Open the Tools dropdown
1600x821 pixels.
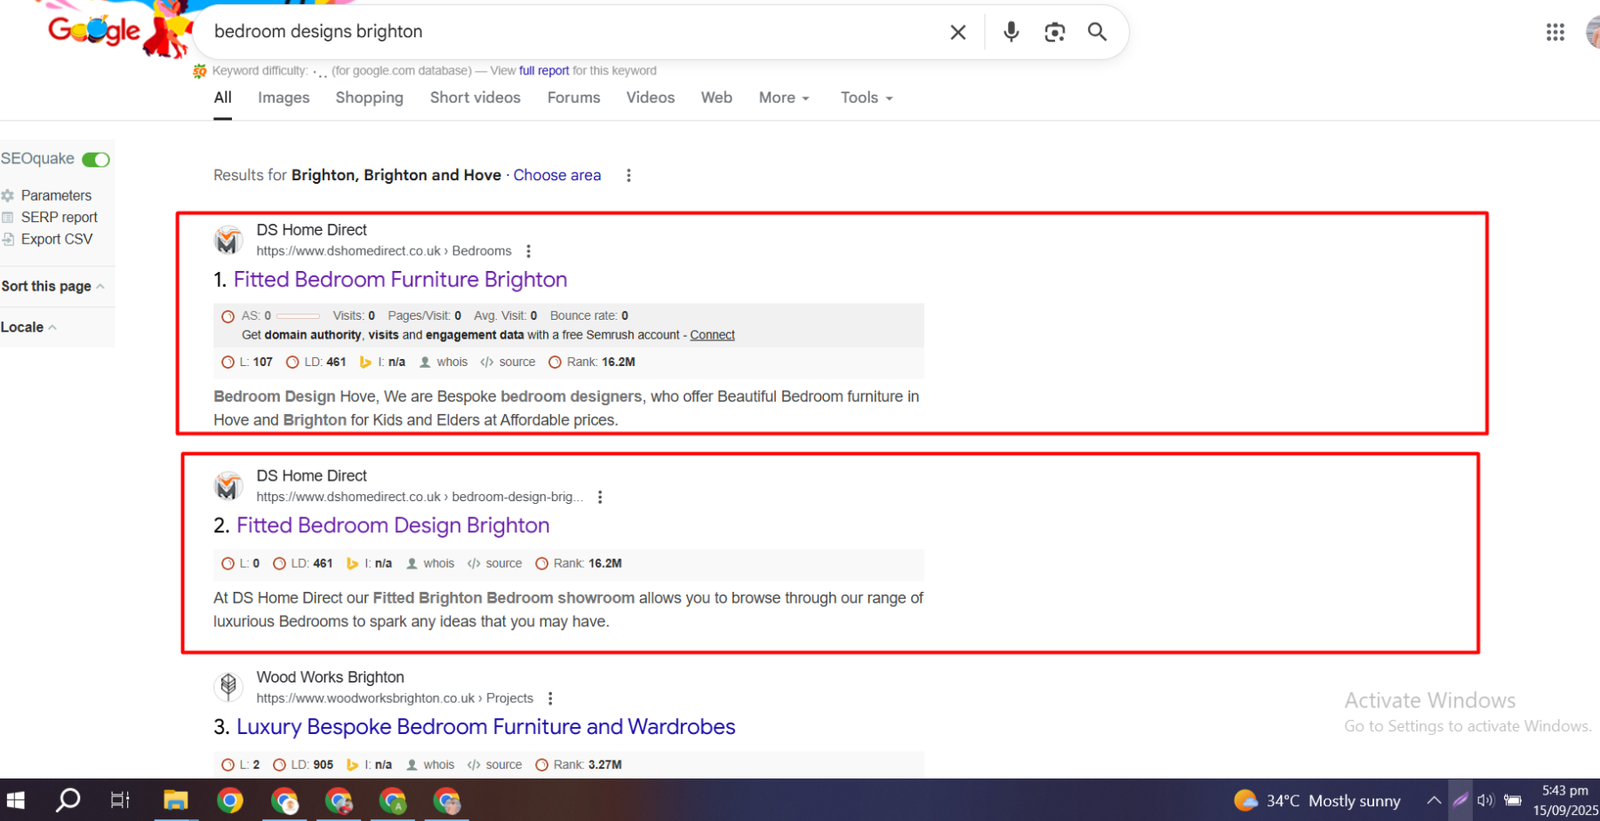866,98
